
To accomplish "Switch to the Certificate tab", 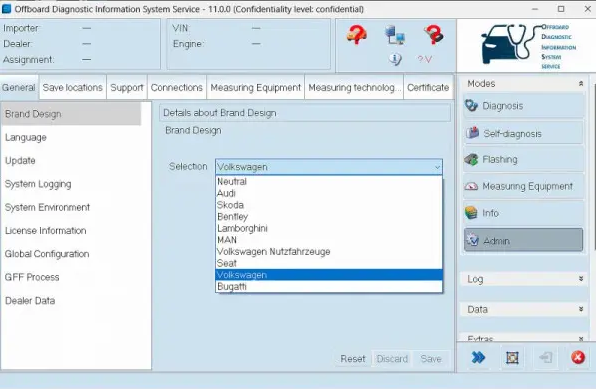I will [x=428, y=87].
